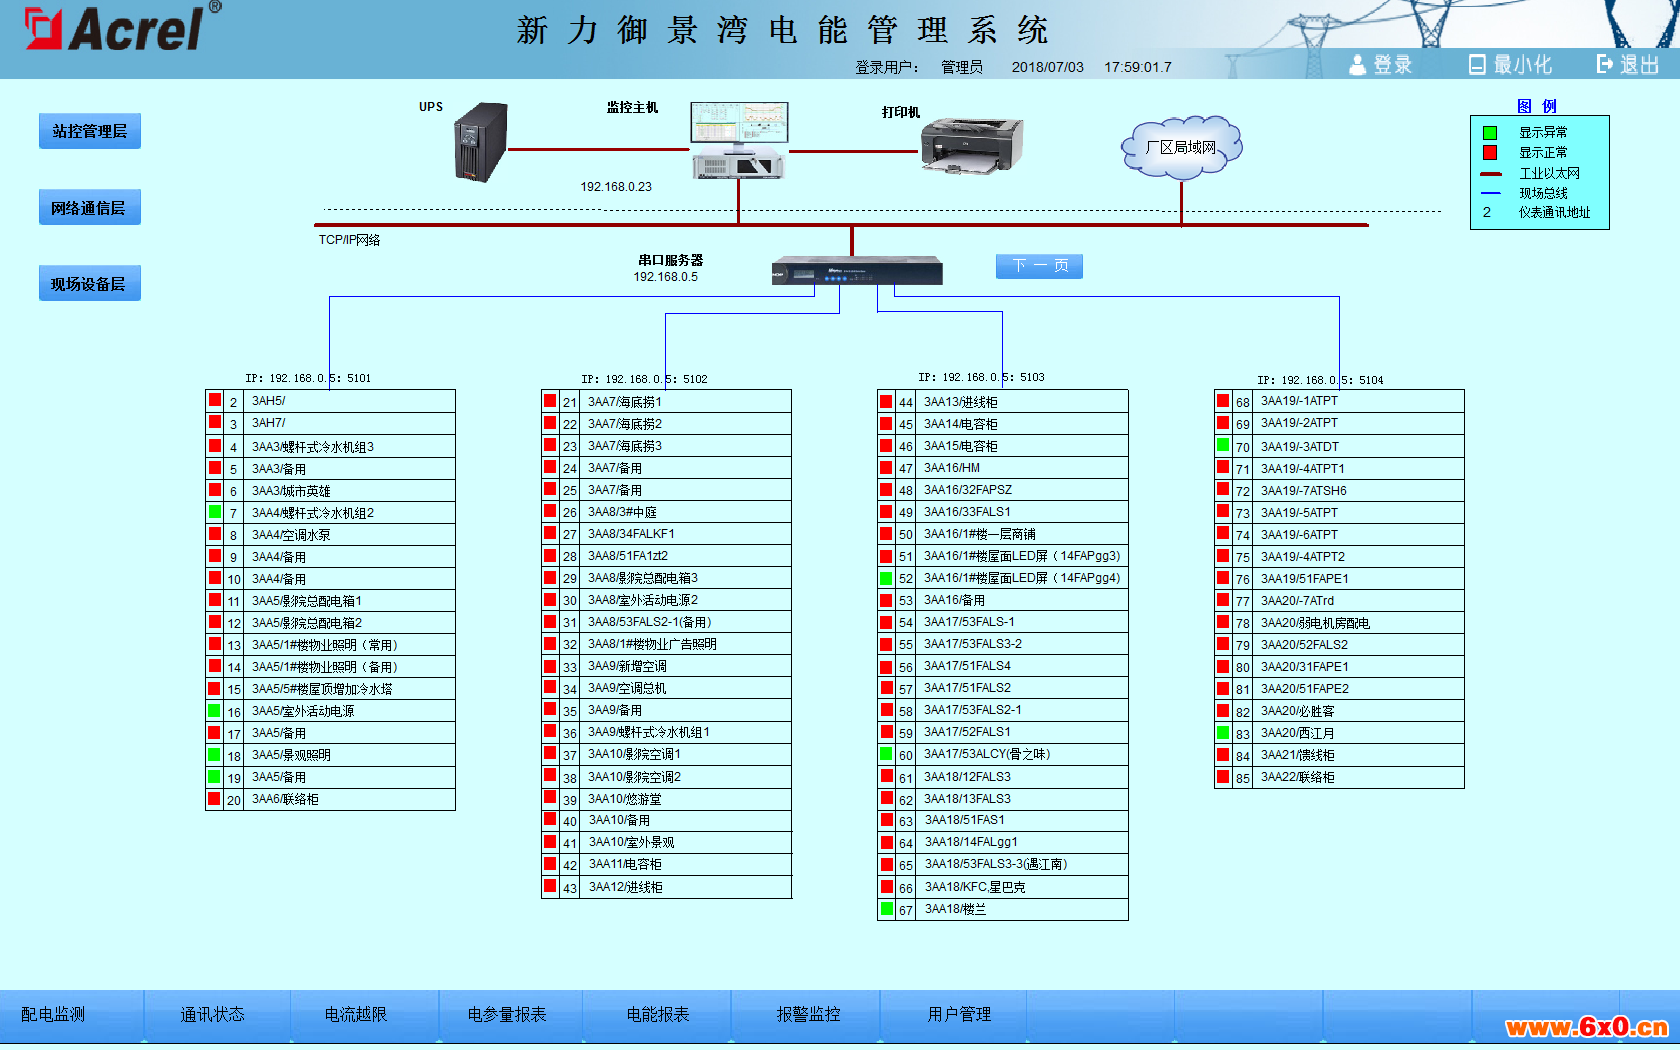Click red status indicator for 3AA13/进线柜
This screenshot has height=1050, width=1680.
point(886,401)
